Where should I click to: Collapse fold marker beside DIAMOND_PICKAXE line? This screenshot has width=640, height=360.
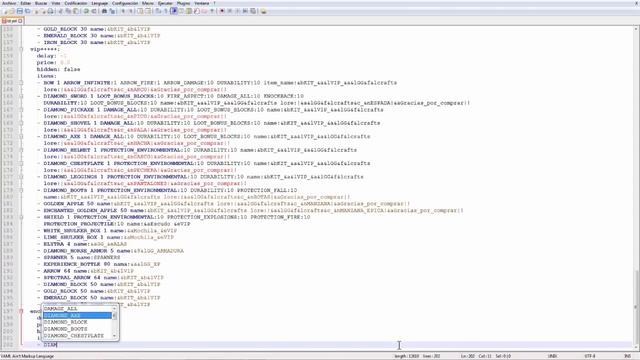(x=21, y=110)
